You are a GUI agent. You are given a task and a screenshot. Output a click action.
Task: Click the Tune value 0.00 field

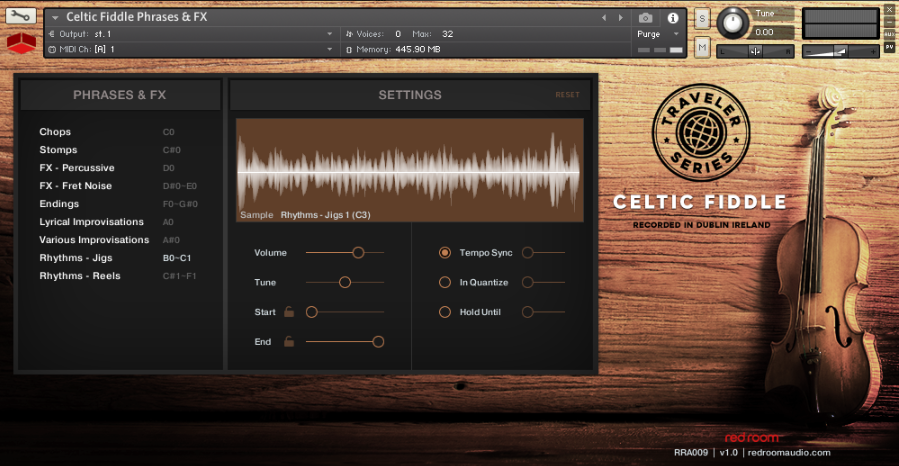point(773,32)
